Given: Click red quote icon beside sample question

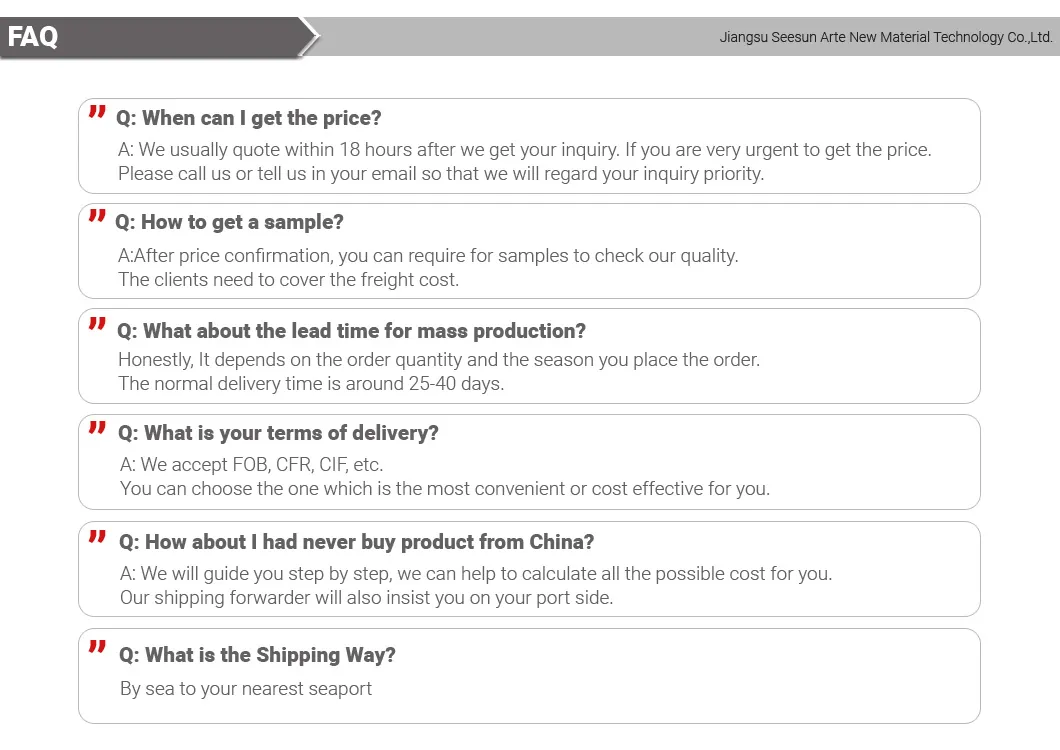Looking at the screenshot, I should [x=97, y=216].
